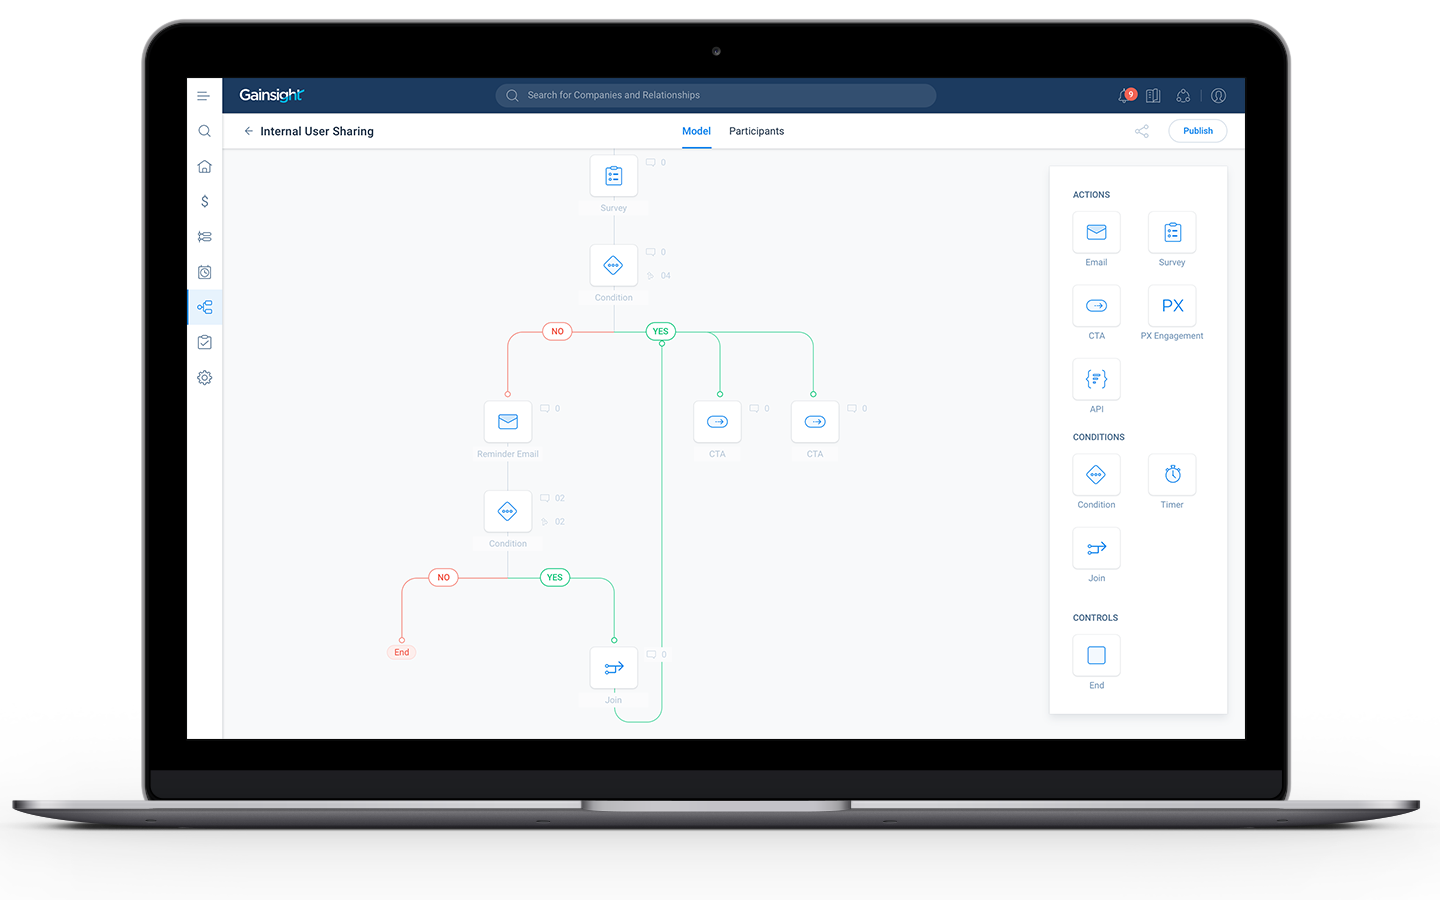
Task: Open the notifications bell icon
Action: pos(1125,96)
